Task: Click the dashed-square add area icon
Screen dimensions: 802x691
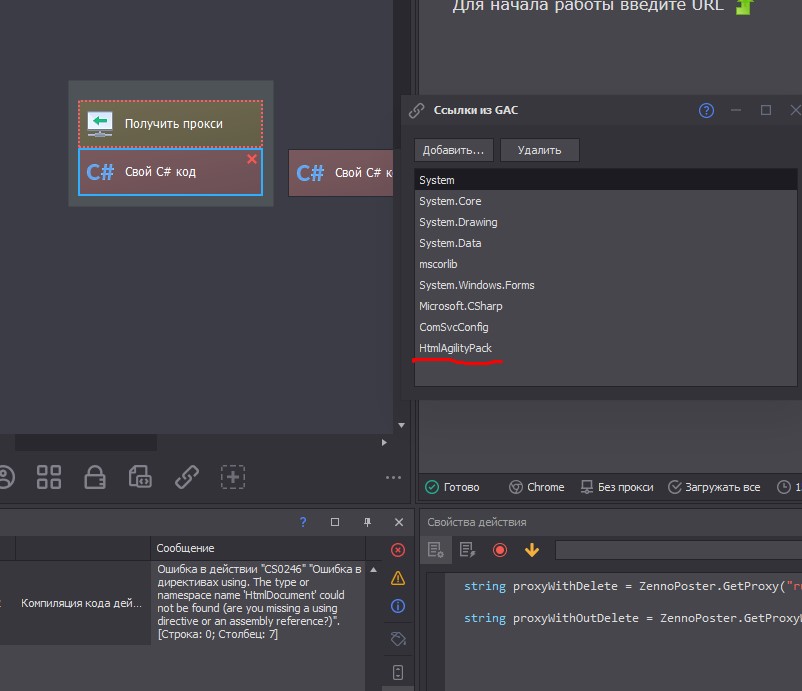Action: coord(233,477)
